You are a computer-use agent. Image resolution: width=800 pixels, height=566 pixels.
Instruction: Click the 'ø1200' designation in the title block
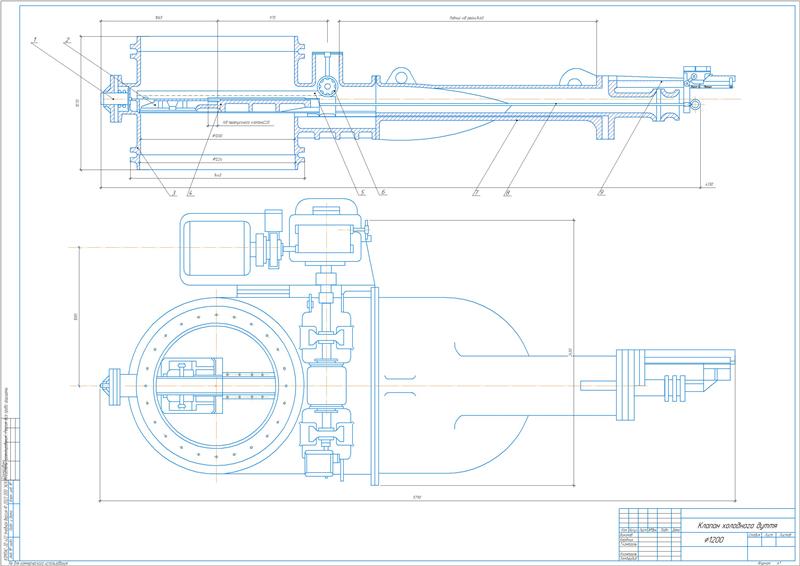[713, 540]
